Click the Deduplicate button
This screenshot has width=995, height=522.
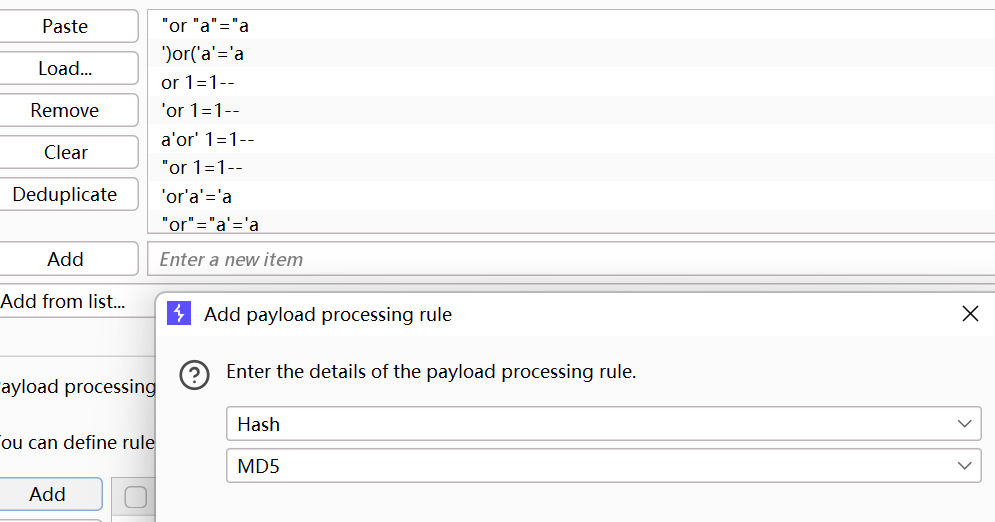65,194
